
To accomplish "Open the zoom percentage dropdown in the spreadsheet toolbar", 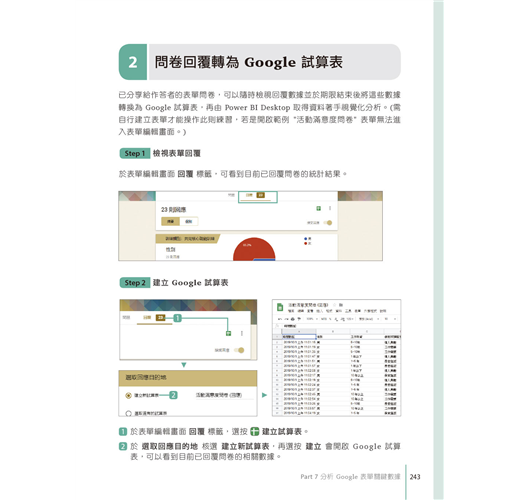I will 312,319.
